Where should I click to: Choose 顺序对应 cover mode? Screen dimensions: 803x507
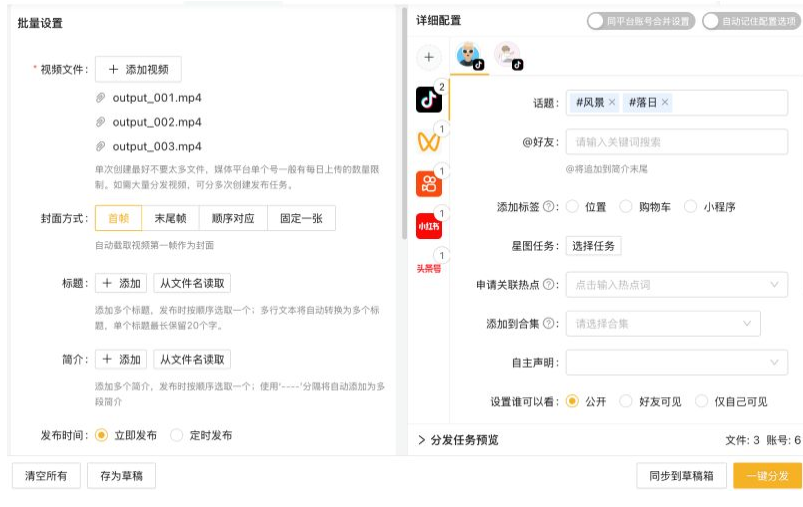pos(233,218)
